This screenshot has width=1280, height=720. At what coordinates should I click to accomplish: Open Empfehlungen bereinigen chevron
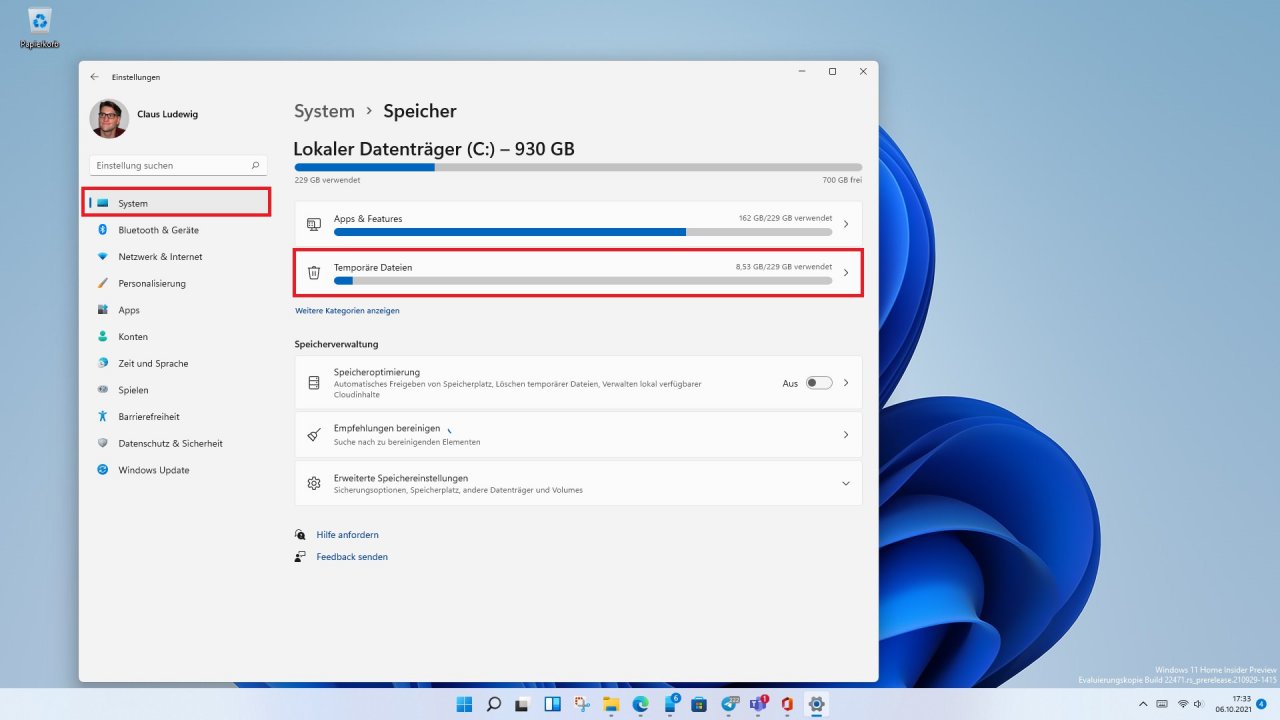coord(846,435)
